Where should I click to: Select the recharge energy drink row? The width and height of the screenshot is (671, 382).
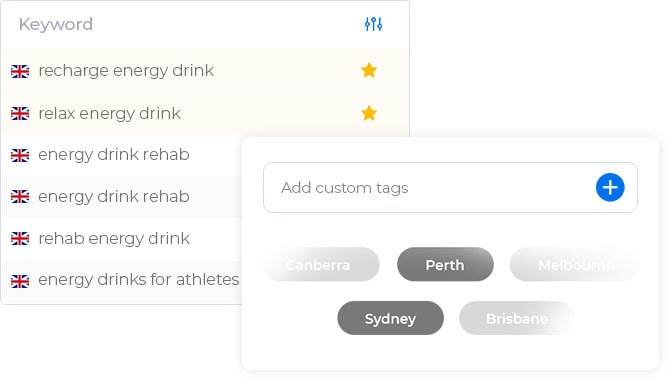click(205, 71)
